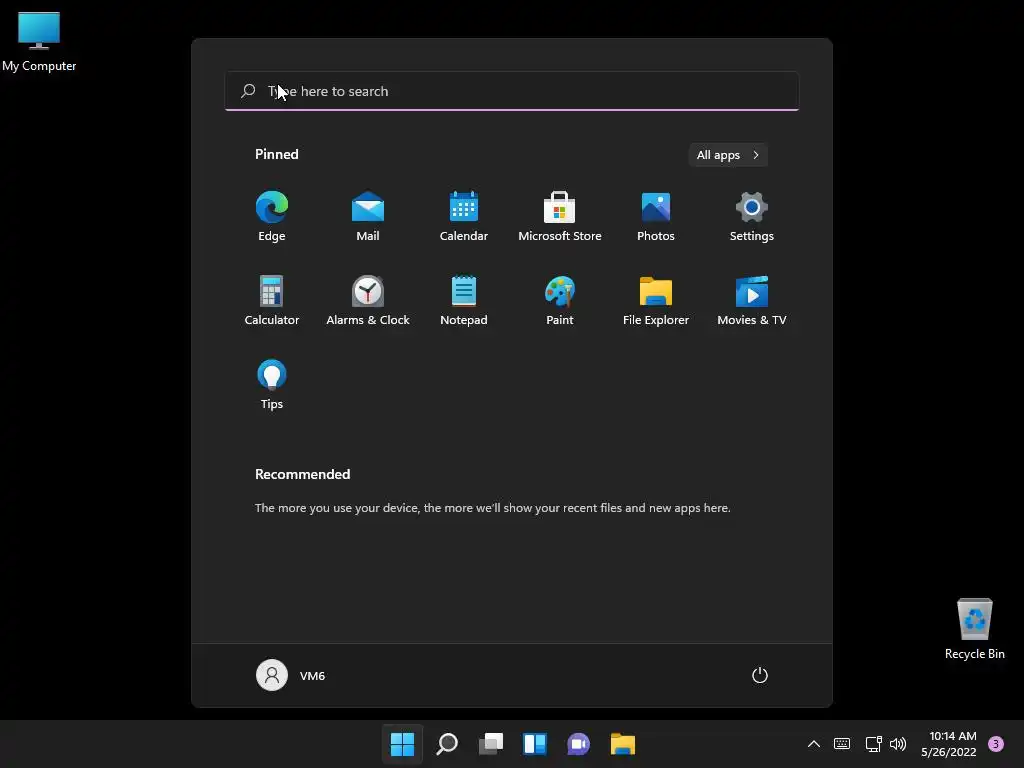Launch the Mail app

coord(368,217)
